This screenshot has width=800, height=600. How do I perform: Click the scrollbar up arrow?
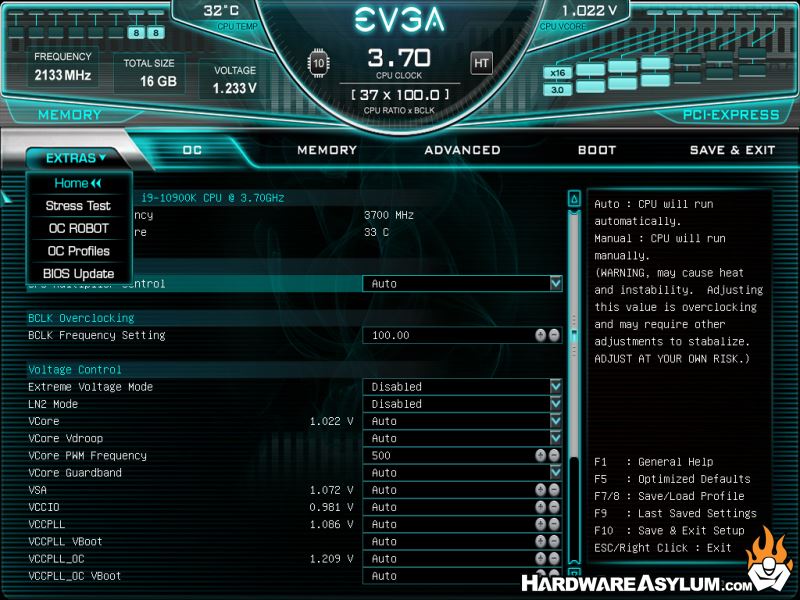tap(574, 199)
